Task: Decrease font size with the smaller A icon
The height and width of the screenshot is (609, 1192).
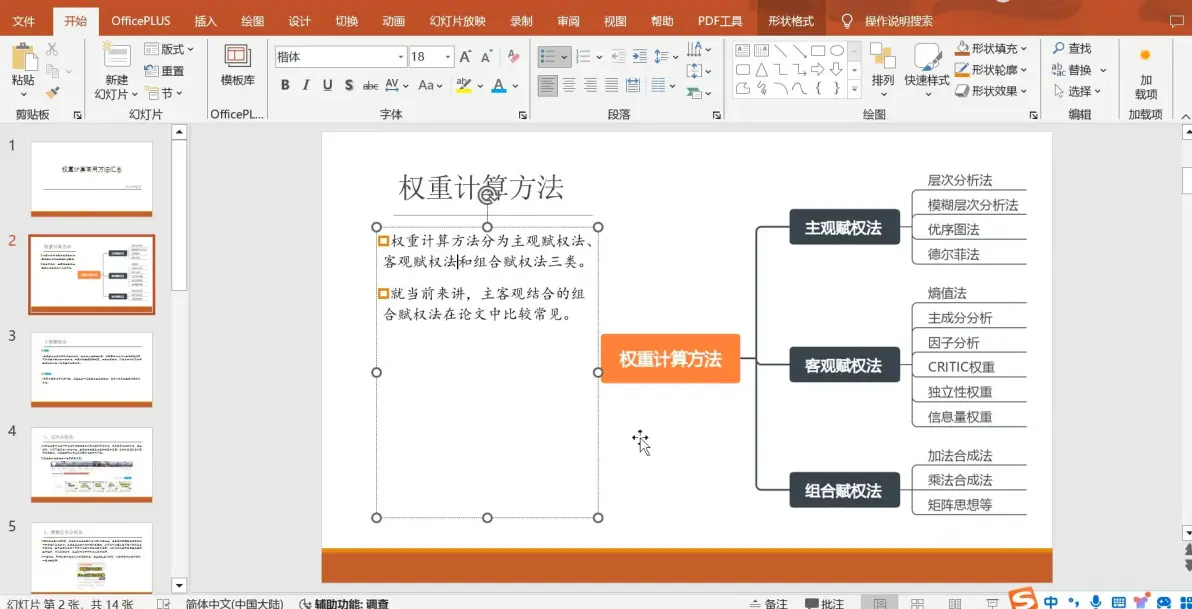Action: [487, 56]
